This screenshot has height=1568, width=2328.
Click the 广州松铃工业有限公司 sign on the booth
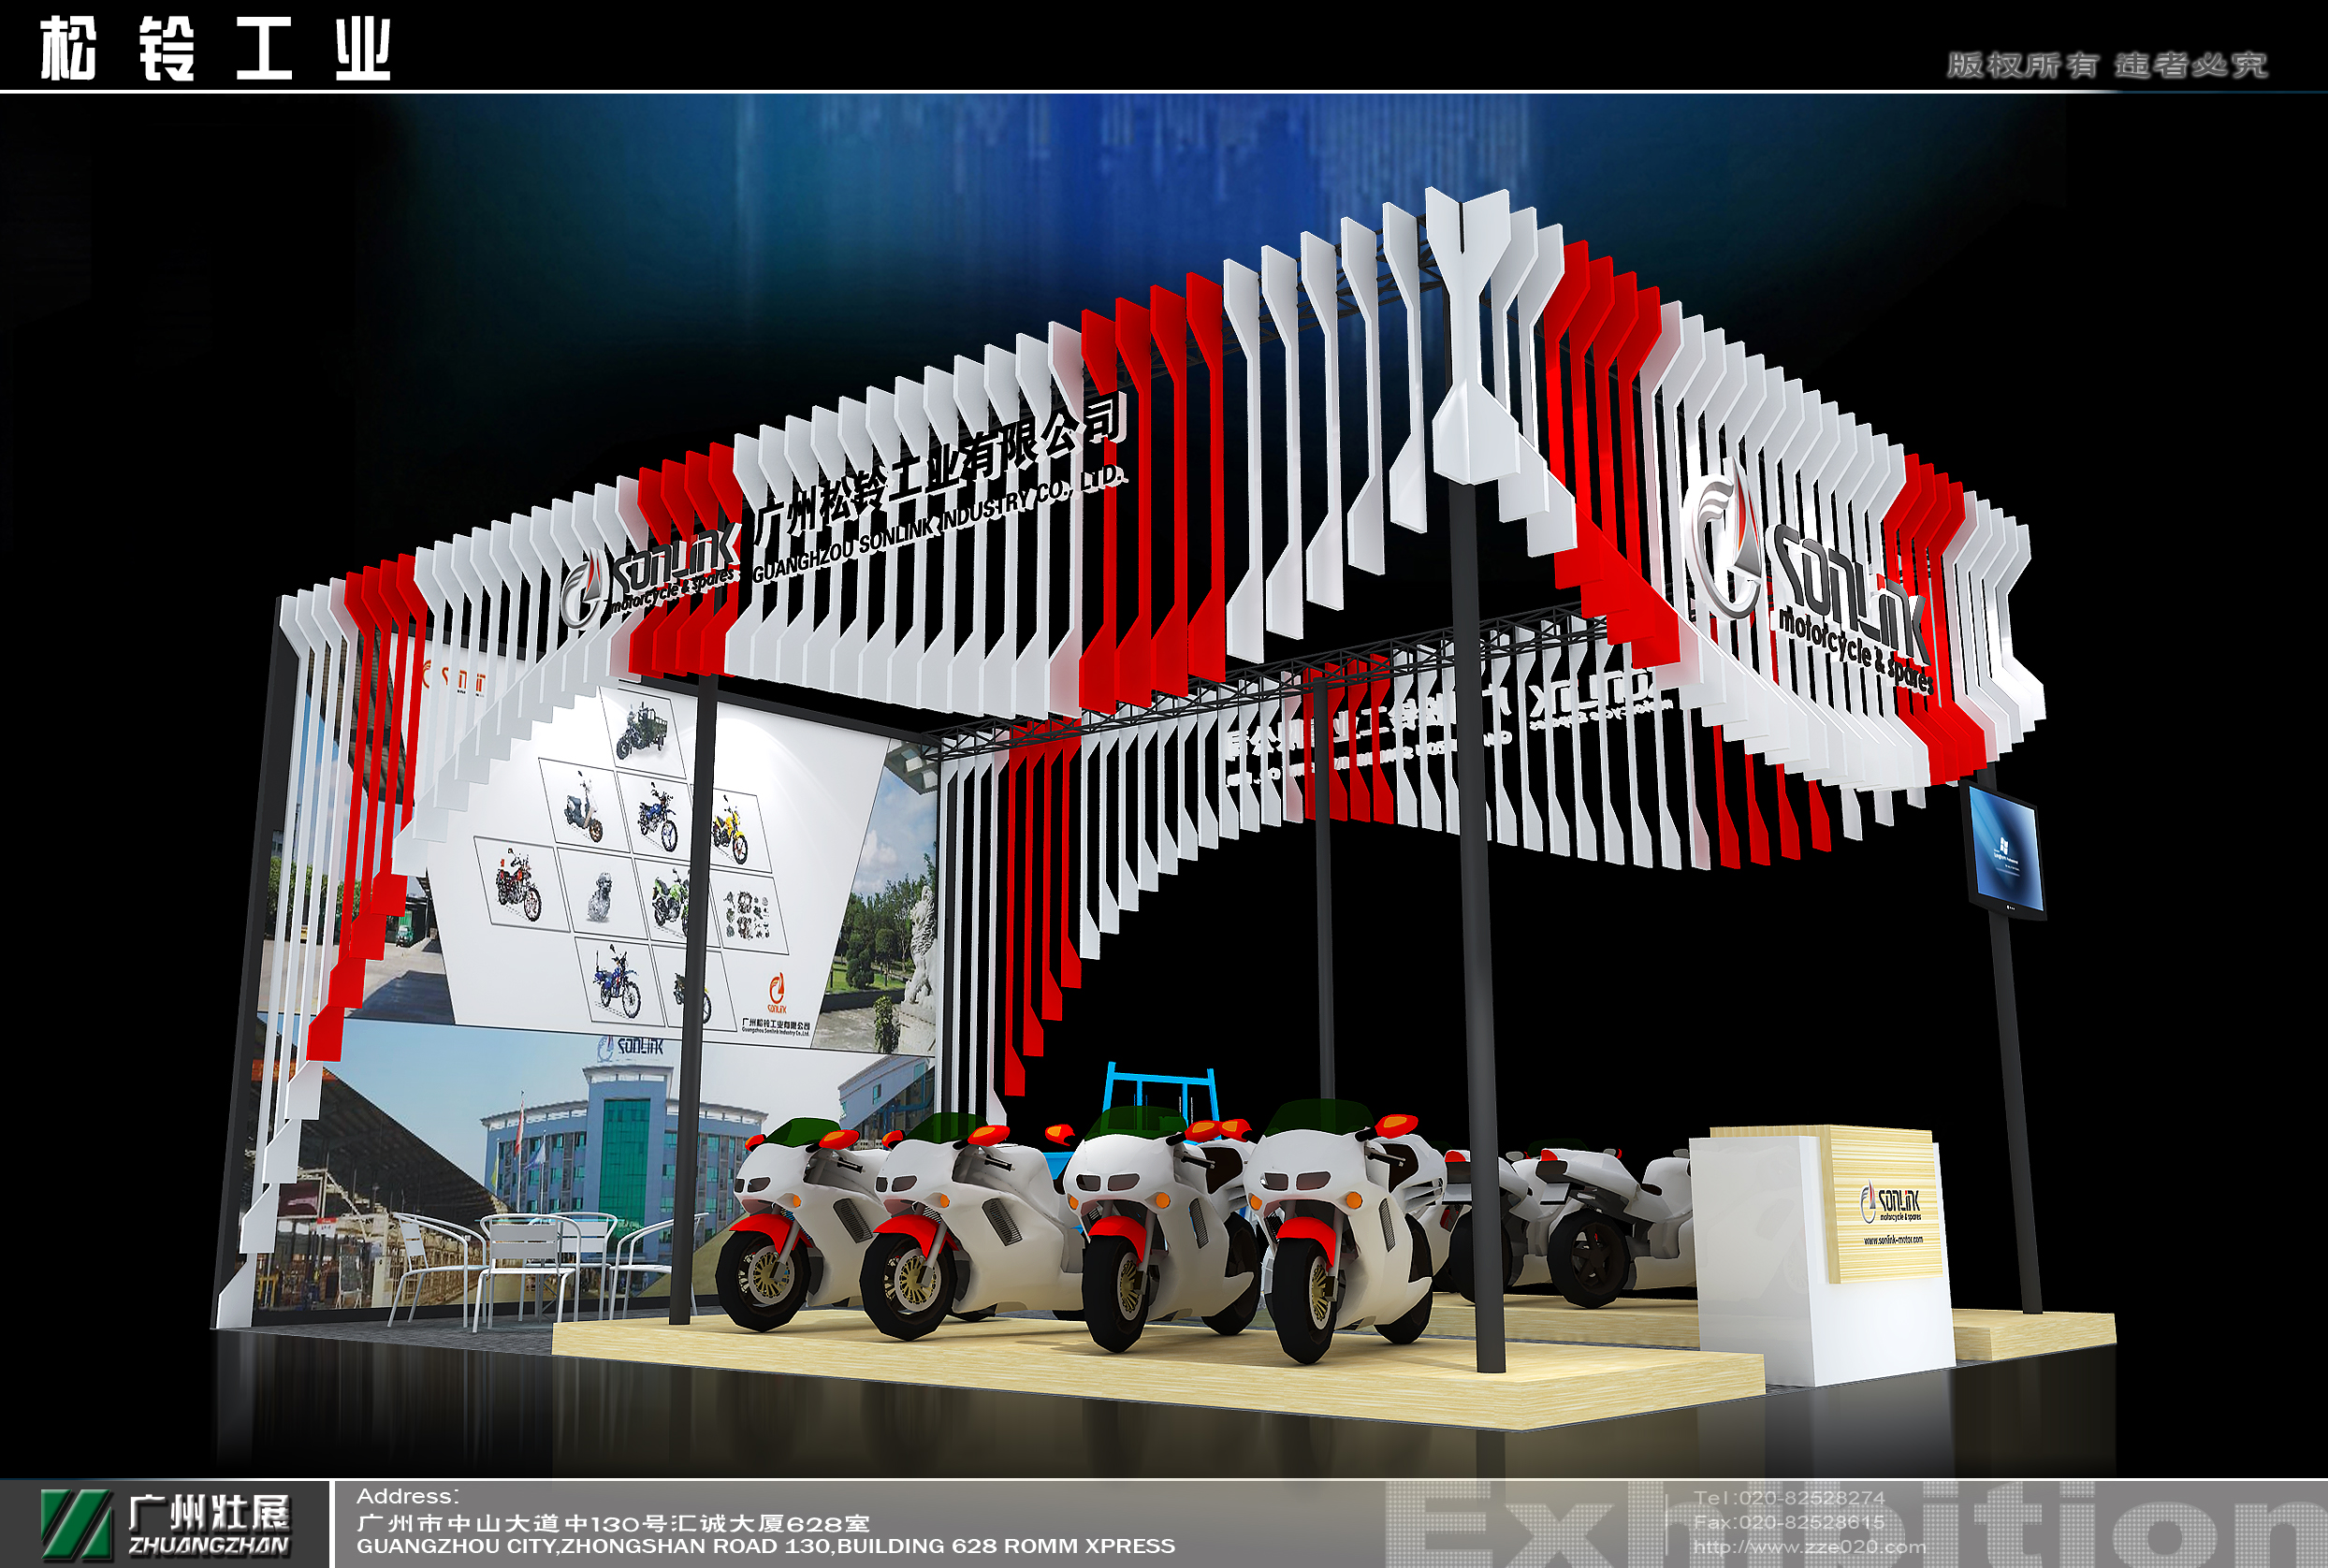(940, 470)
